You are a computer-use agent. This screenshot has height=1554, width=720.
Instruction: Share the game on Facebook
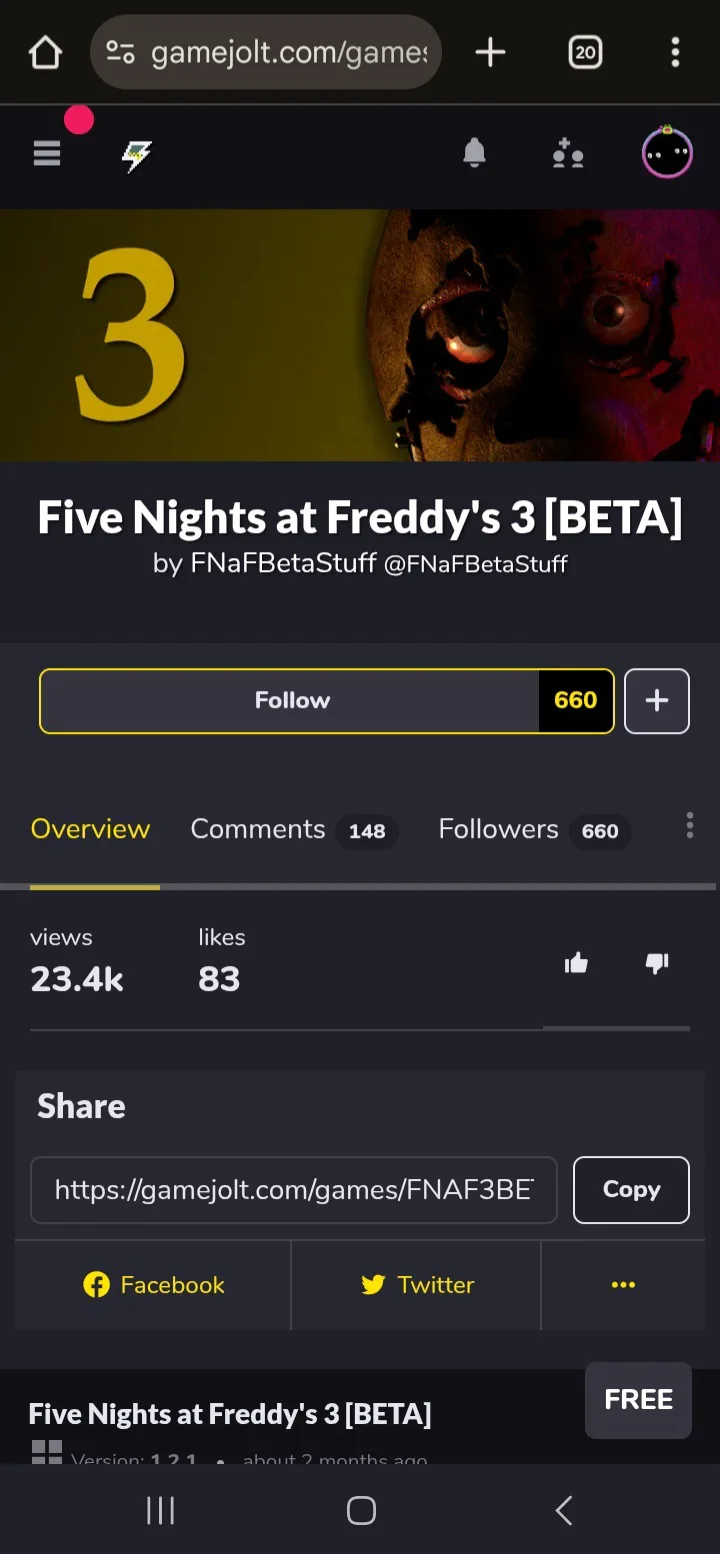tap(153, 1285)
